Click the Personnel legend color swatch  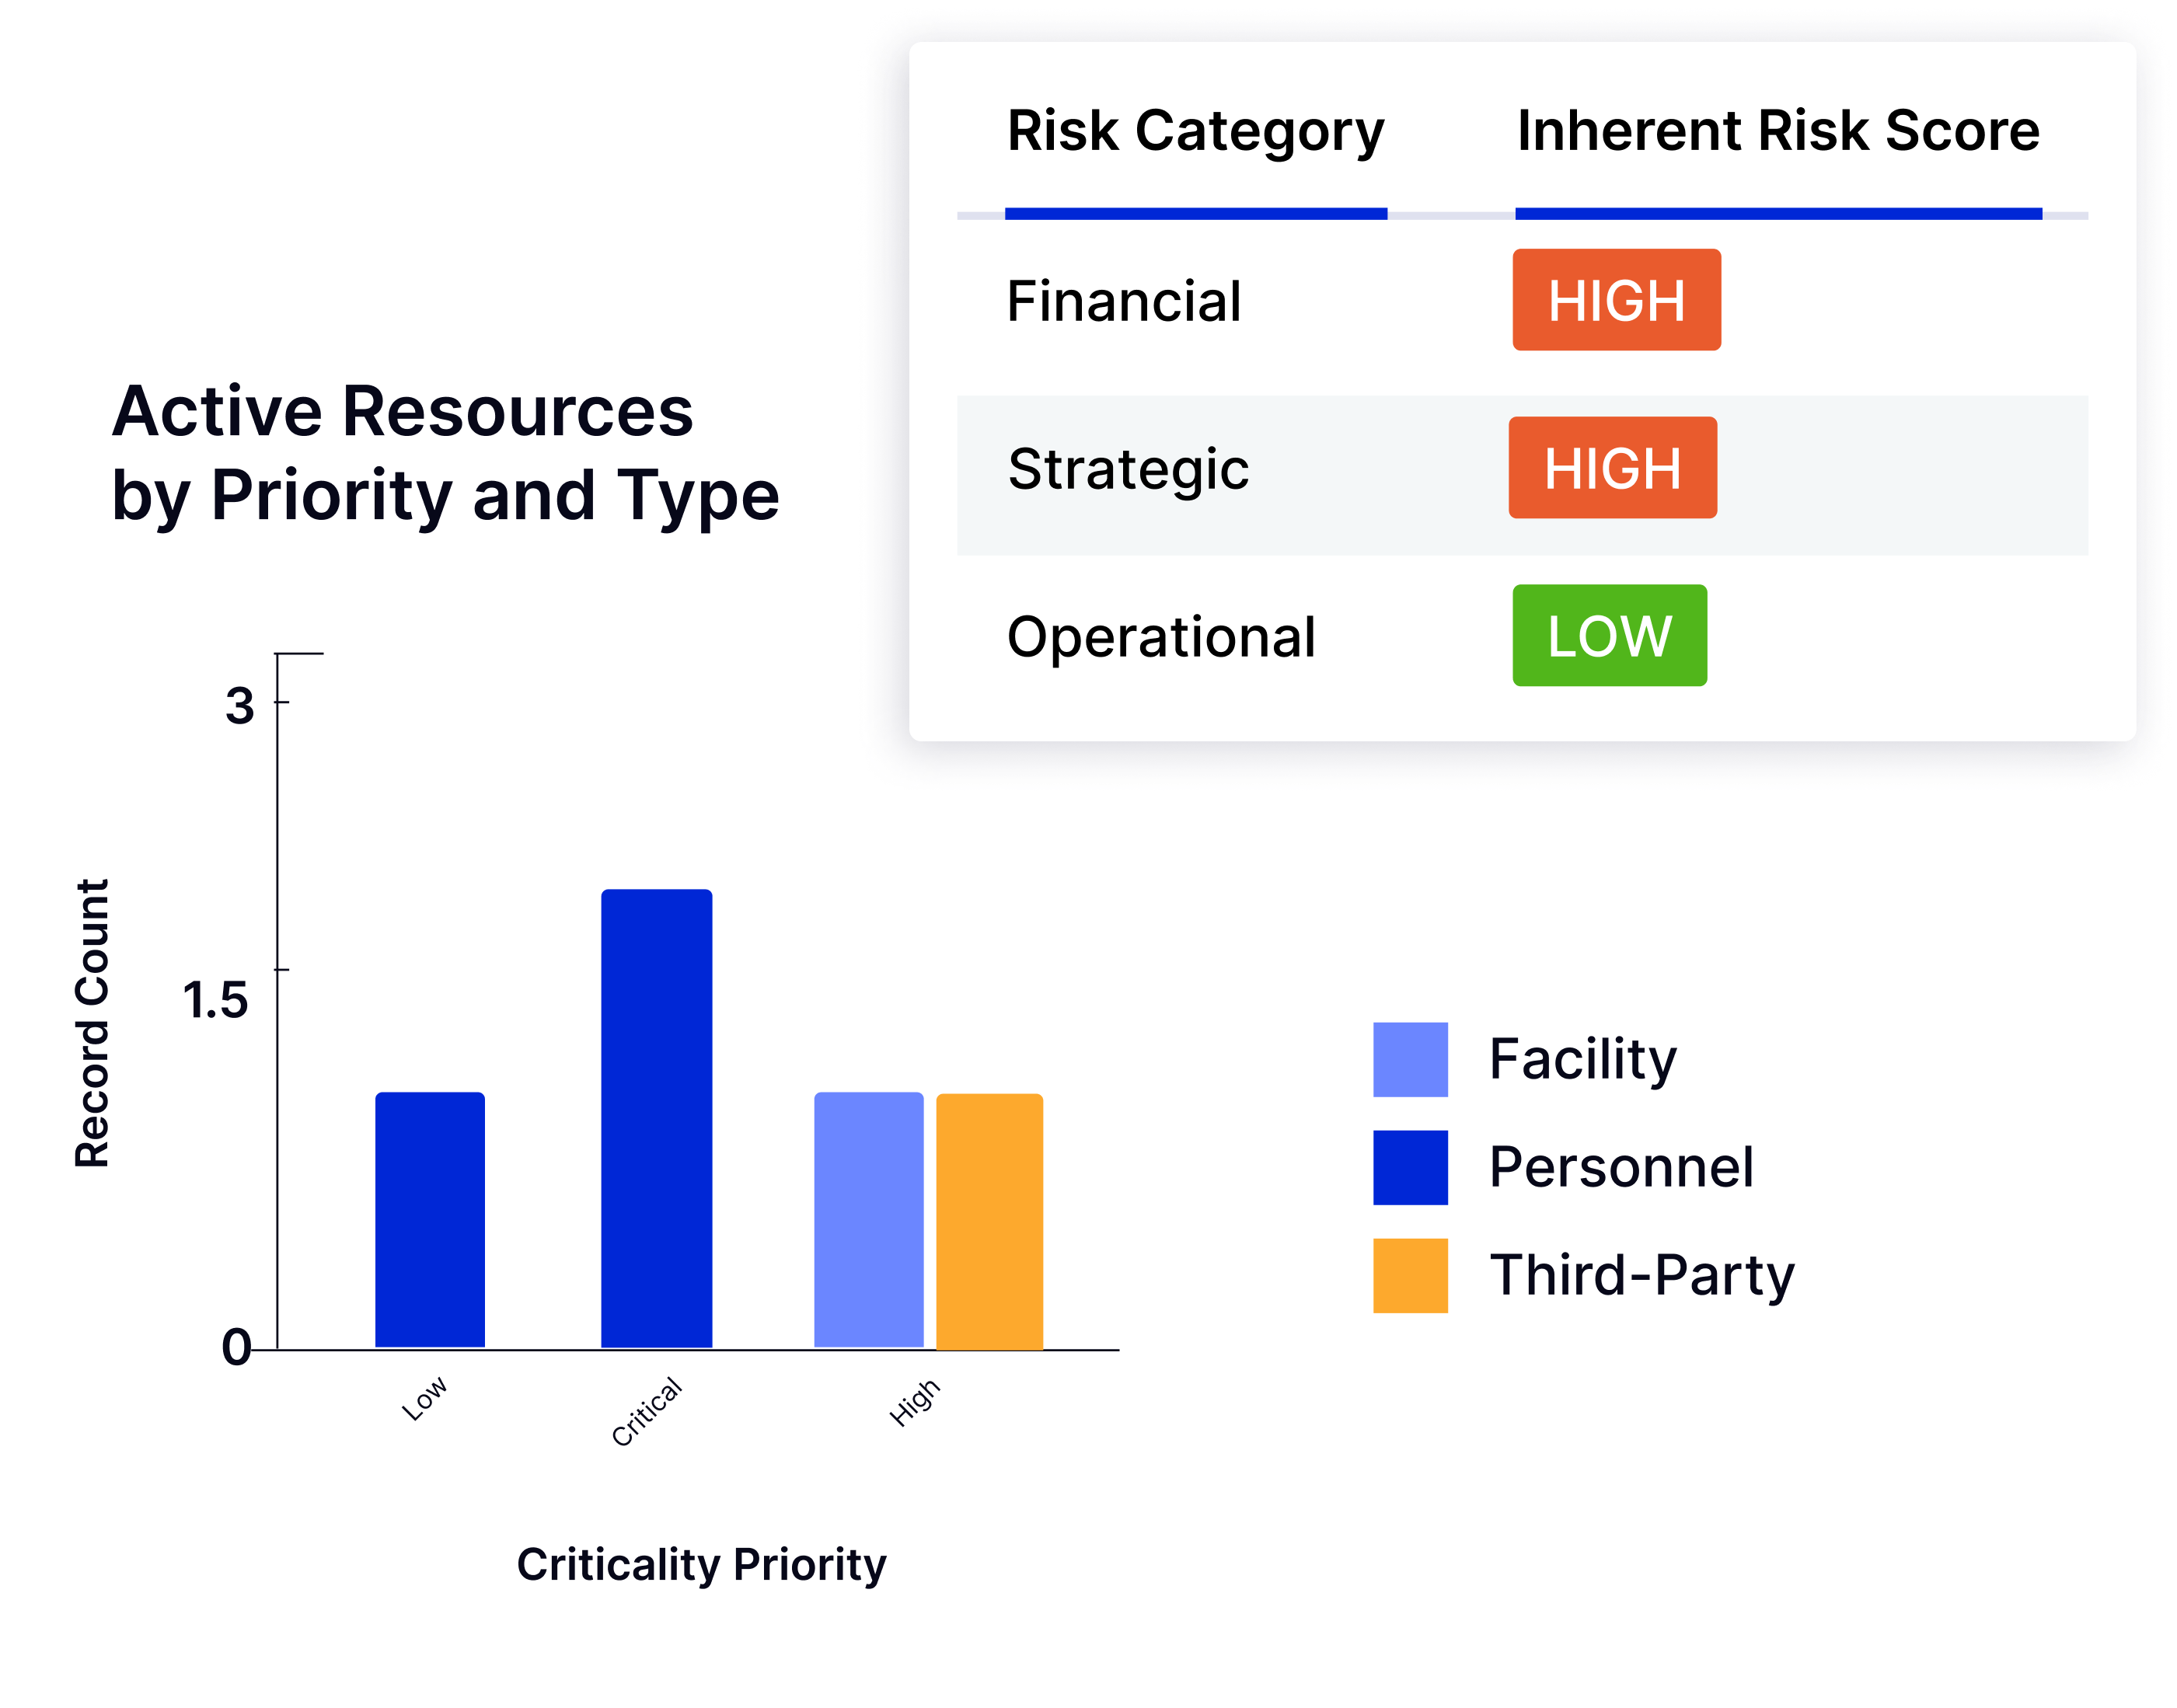click(1410, 1167)
